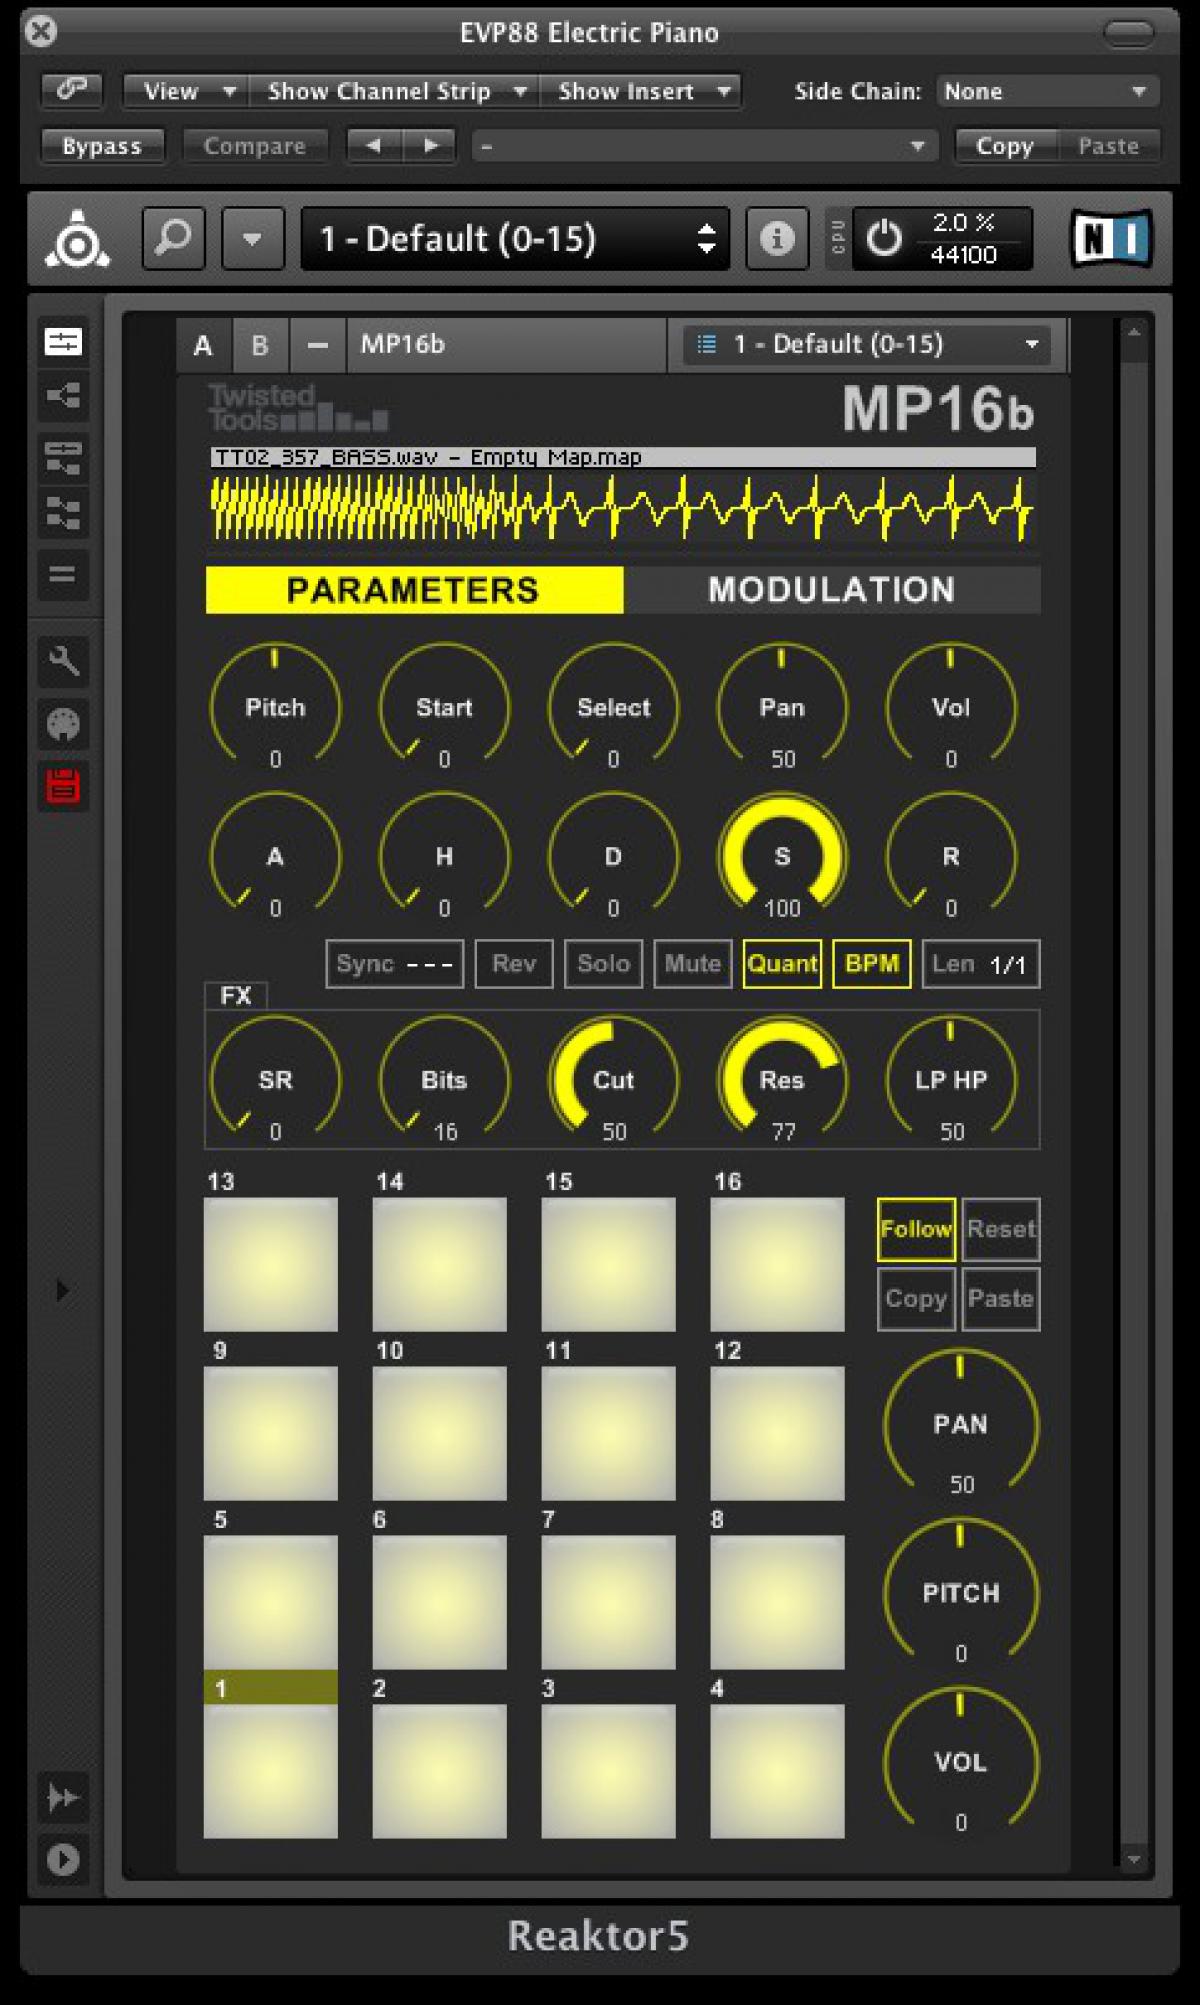
Task: Click the Reaktor logo icon
Action: pos(77,239)
